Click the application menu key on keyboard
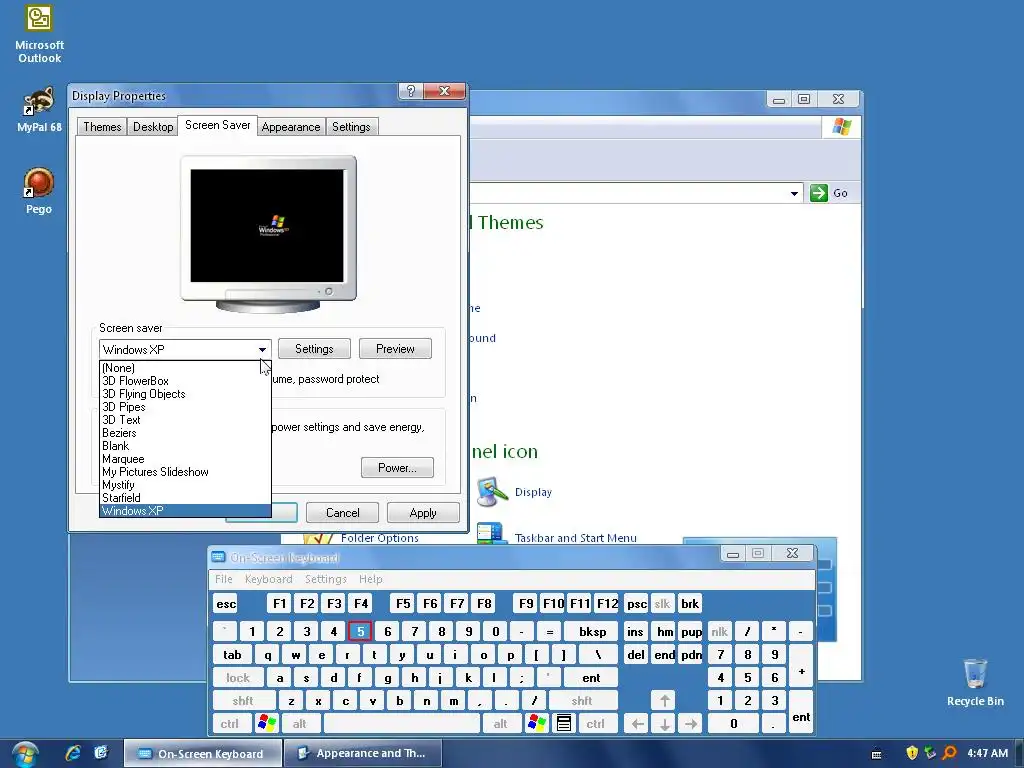This screenshot has height=768, width=1024. (564, 723)
